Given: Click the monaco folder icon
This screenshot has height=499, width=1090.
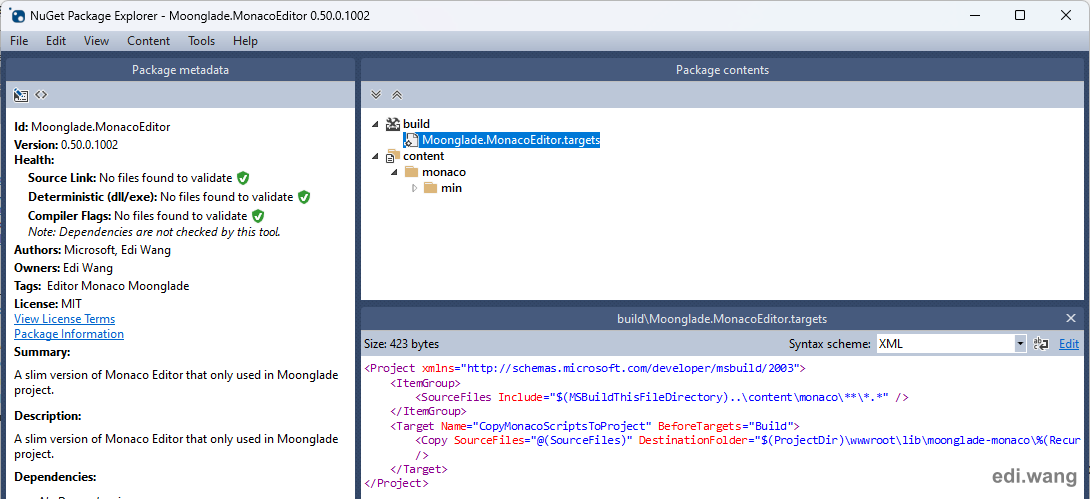Looking at the screenshot, I should pyautogui.click(x=412, y=172).
